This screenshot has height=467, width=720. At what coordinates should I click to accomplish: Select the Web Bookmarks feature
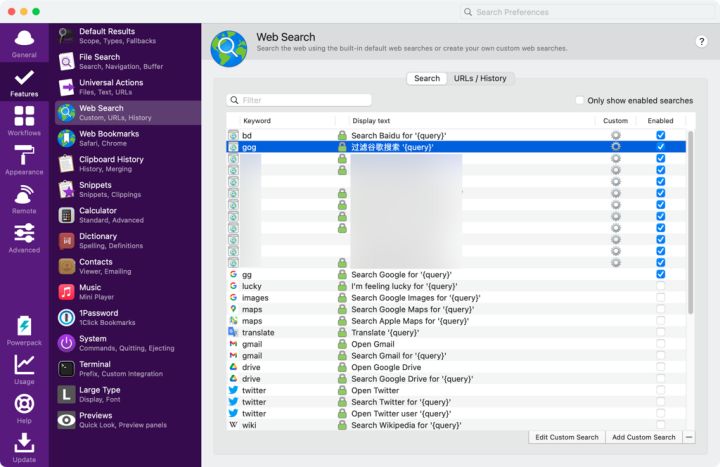128,138
